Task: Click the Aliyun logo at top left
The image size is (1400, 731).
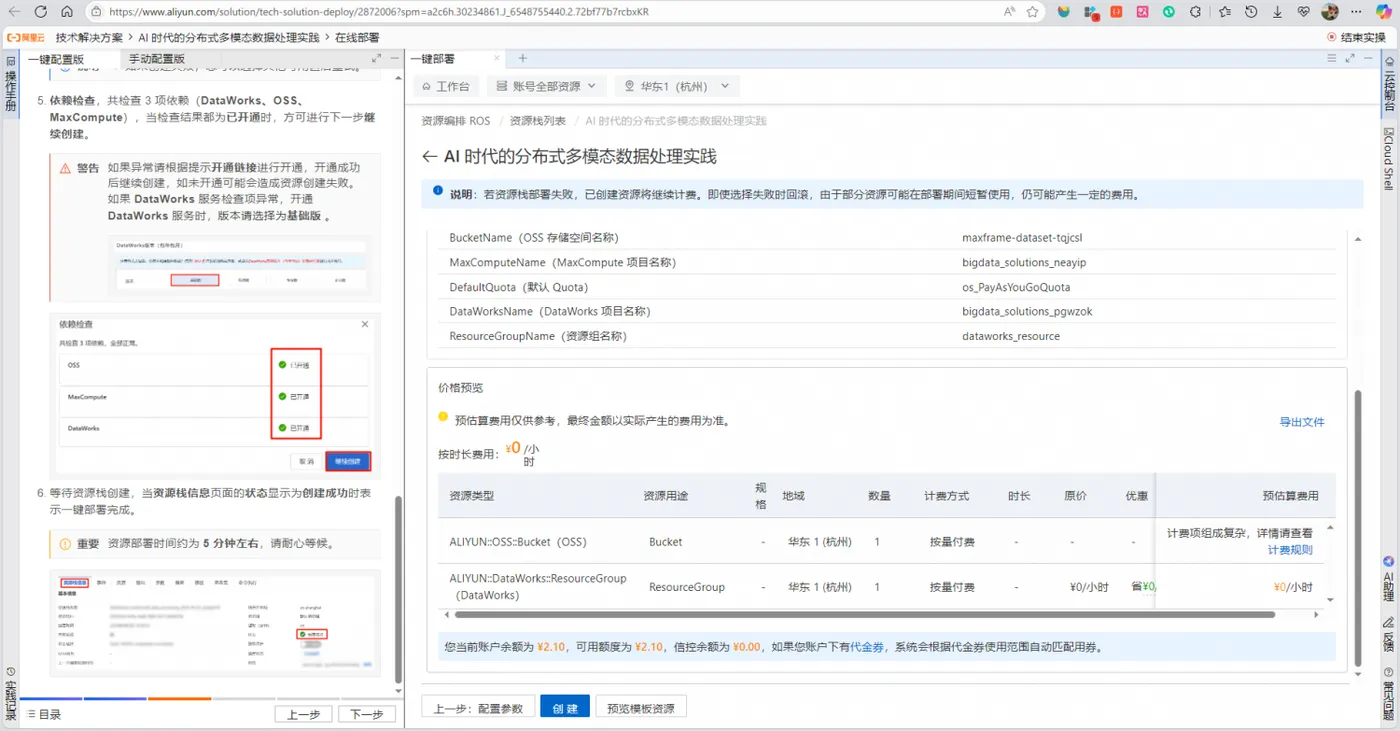Action: click(x=25, y=37)
